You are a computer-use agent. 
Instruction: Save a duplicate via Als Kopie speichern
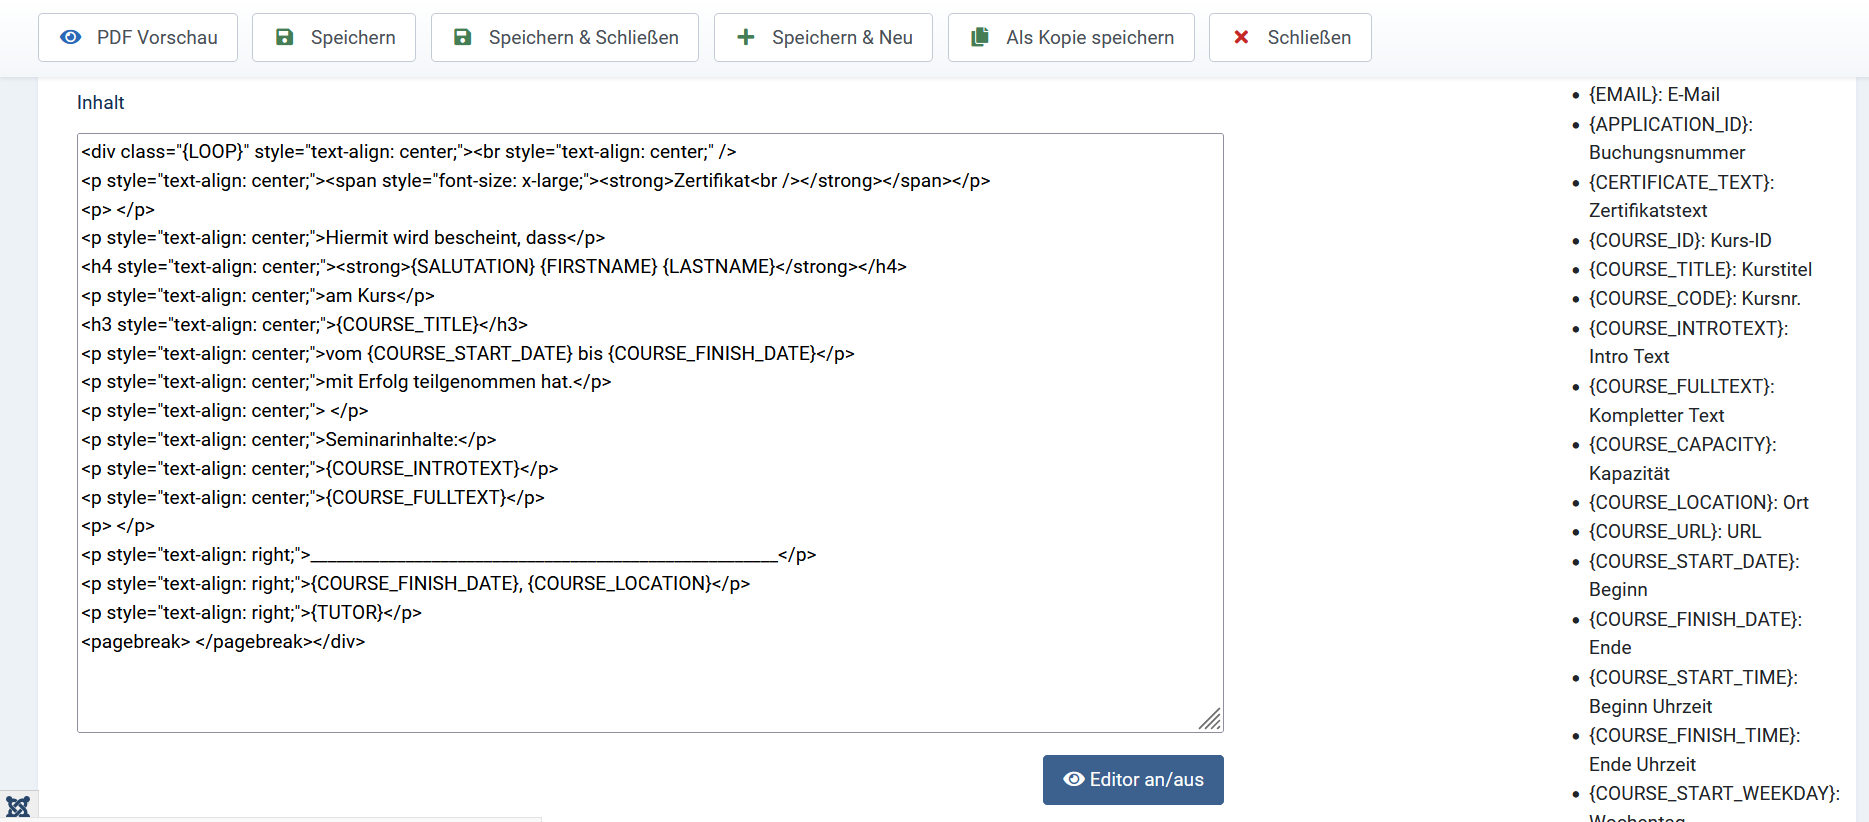(x=1071, y=36)
